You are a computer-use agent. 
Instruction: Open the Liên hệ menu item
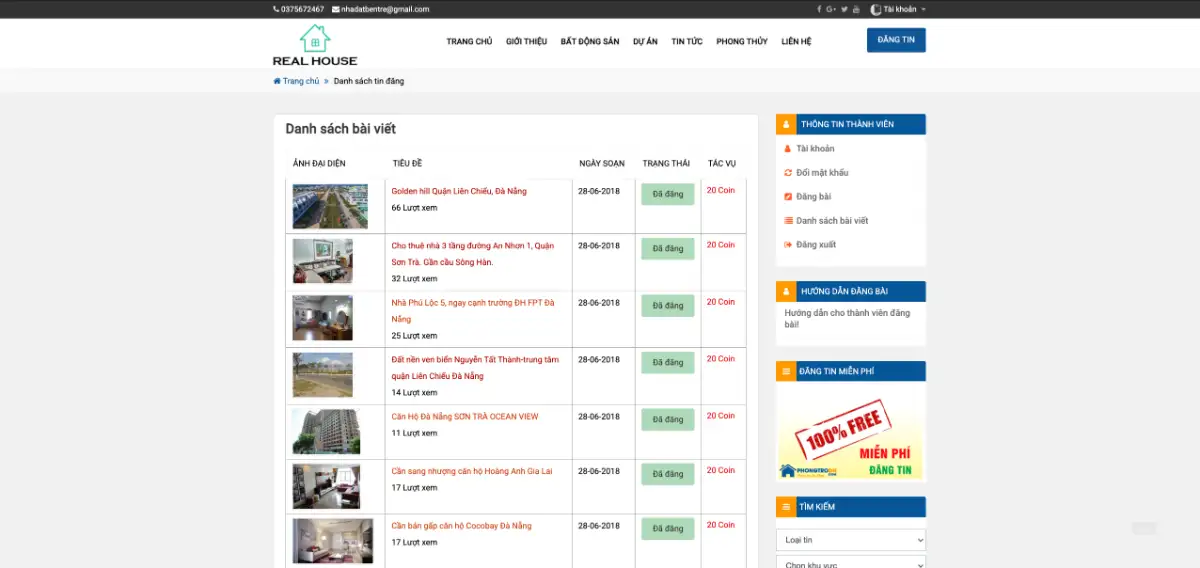click(796, 41)
